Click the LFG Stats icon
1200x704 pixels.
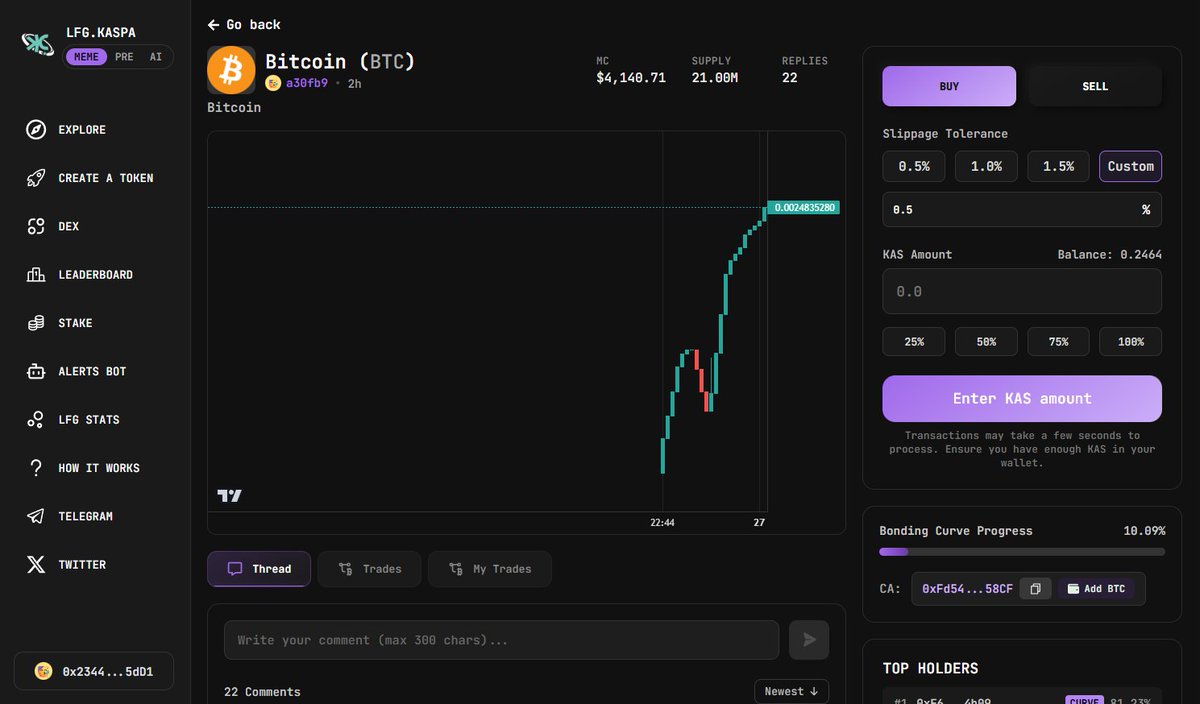[36, 419]
